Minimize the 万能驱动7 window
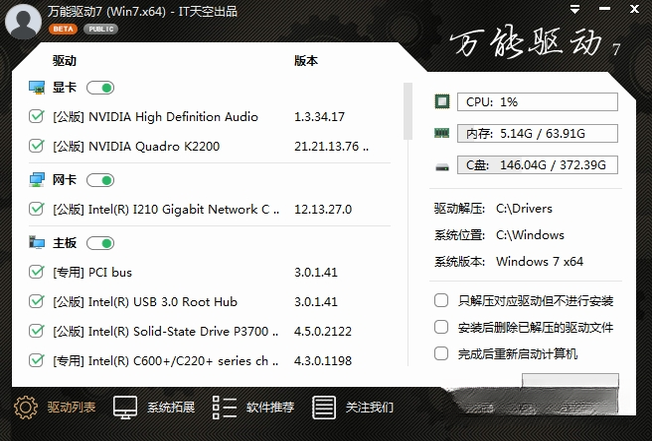The width and height of the screenshot is (652, 441). (x=605, y=9)
